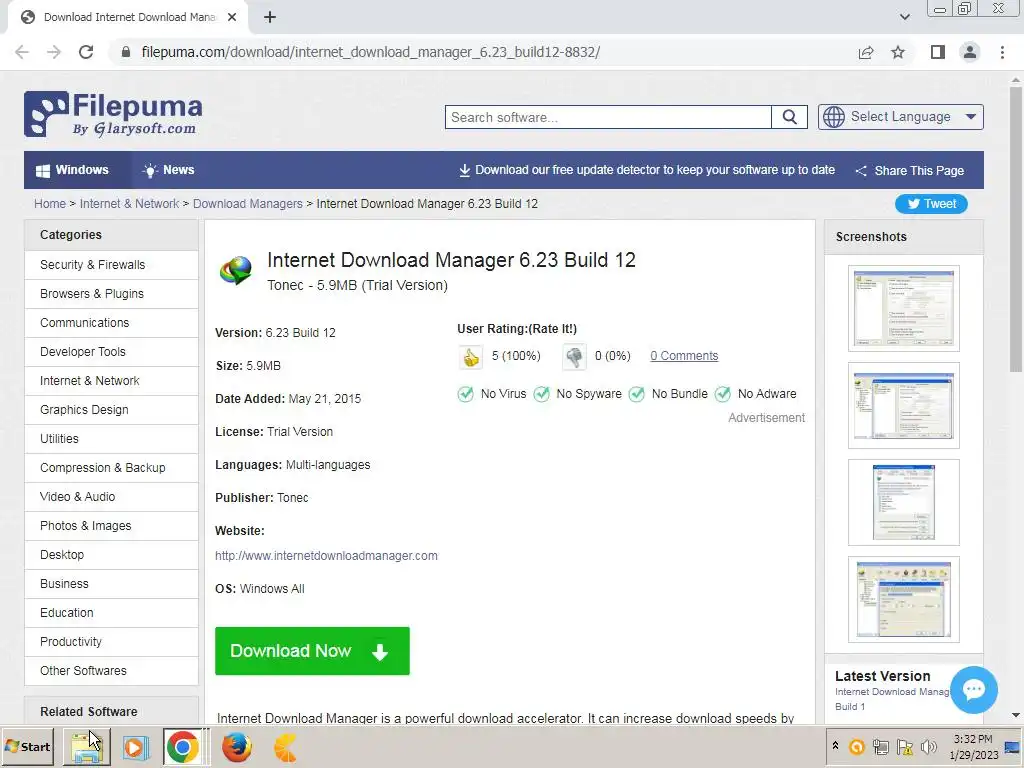The height and width of the screenshot is (768, 1024).
Task: Click download free update detector link
Action: point(647,170)
